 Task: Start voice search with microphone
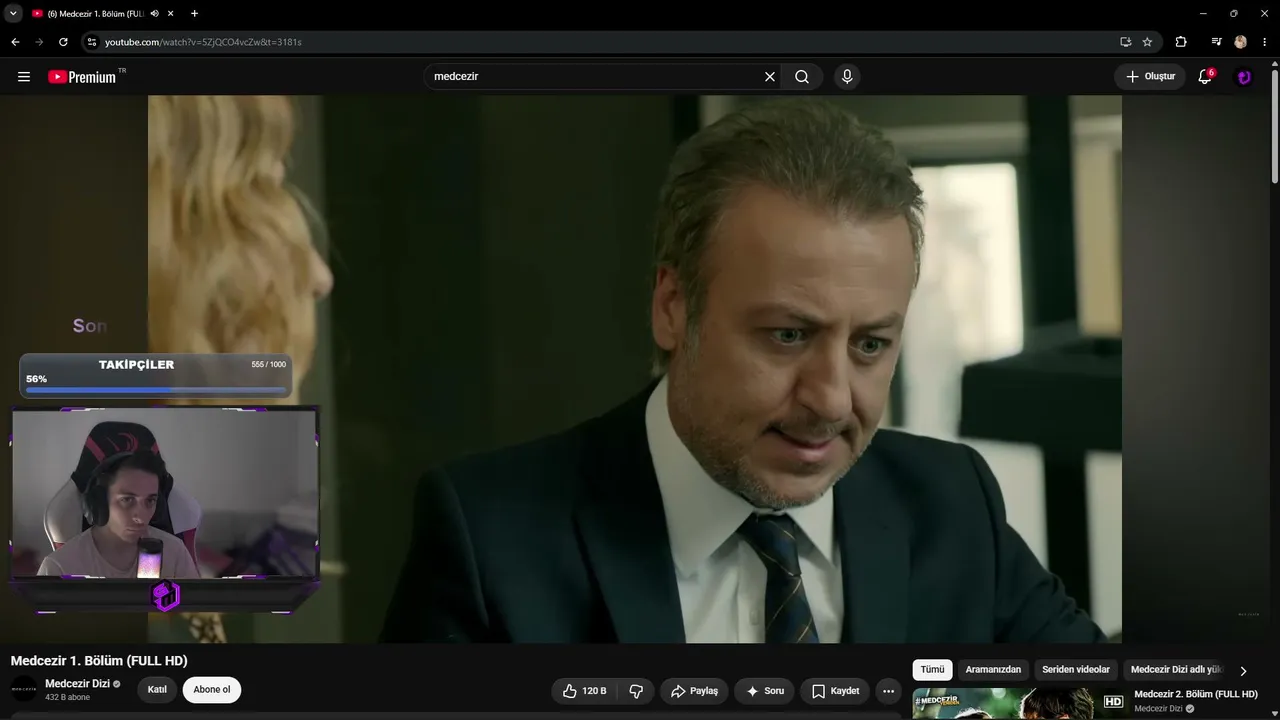click(847, 77)
